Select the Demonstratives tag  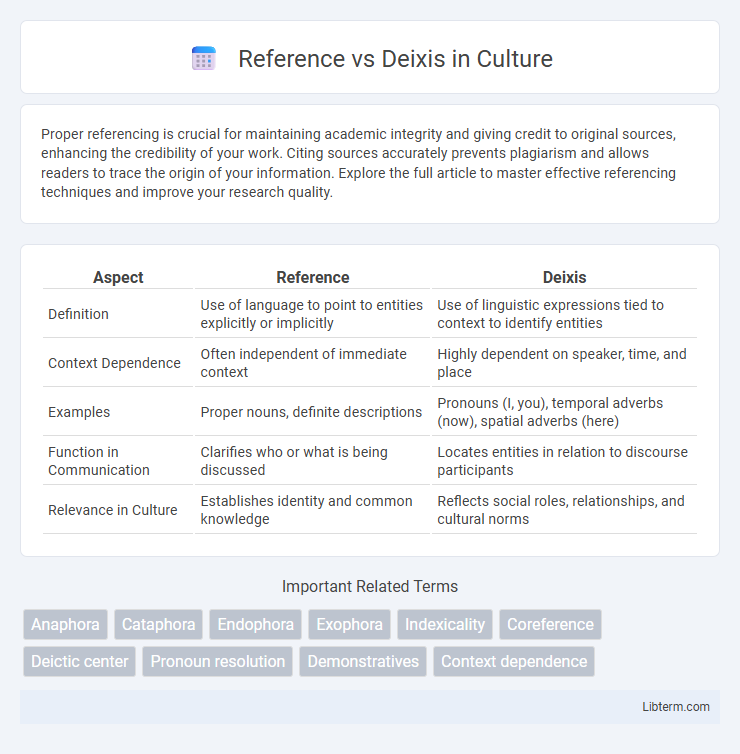[x=363, y=661]
